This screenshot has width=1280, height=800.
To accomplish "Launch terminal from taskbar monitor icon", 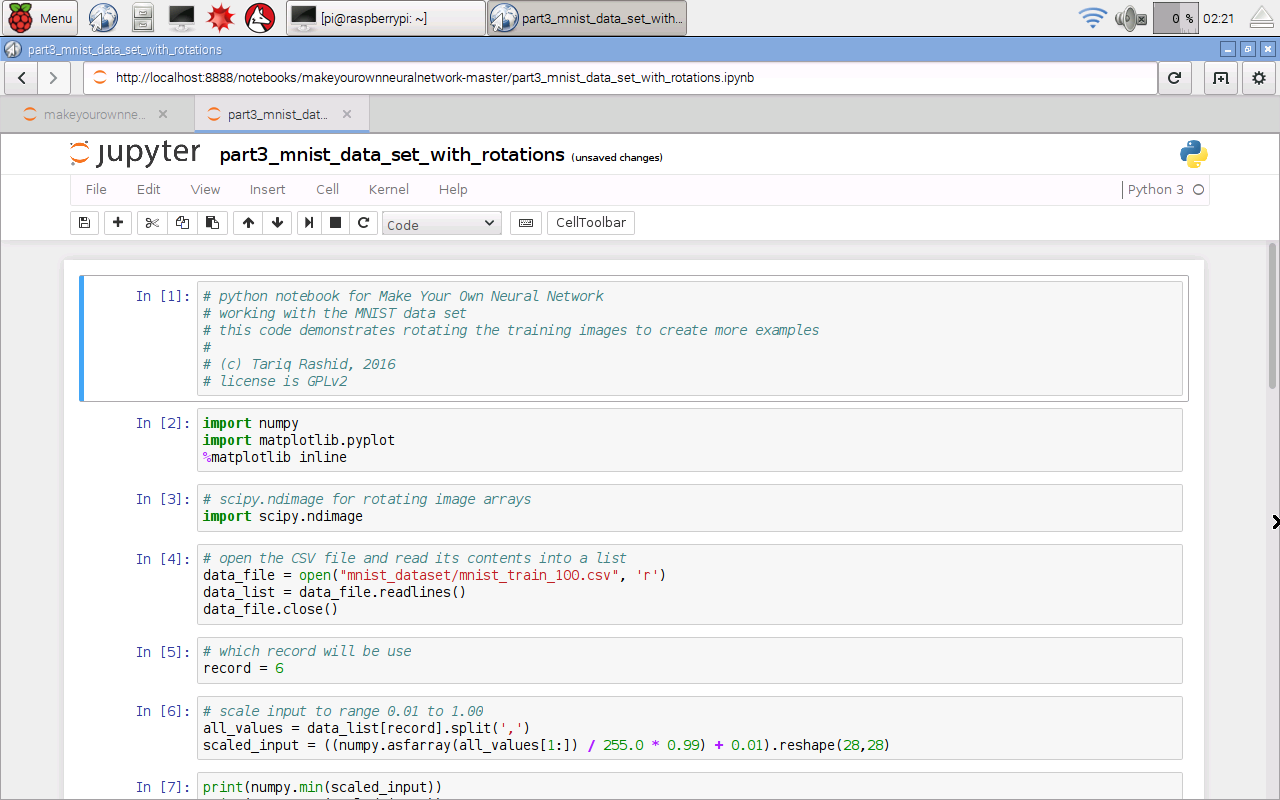I will [182, 18].
